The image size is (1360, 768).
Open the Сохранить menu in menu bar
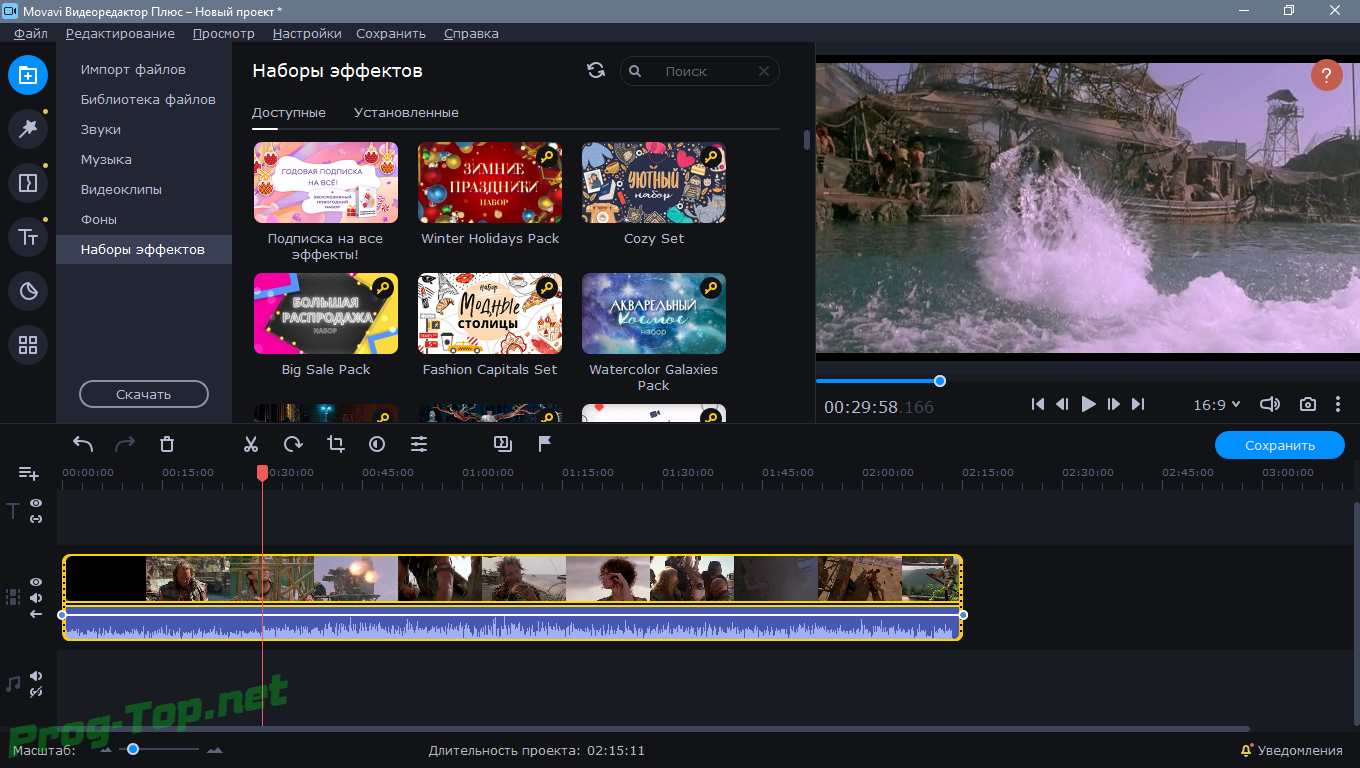pos(391,33)
